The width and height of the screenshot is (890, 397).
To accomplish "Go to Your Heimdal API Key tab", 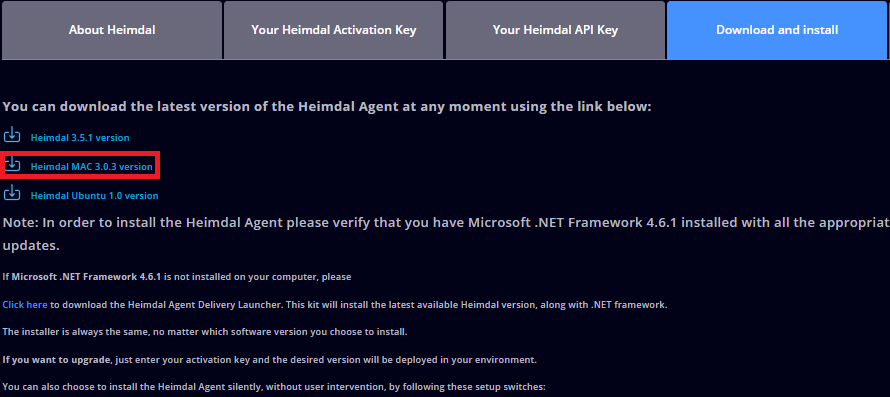I will (555, 30).
